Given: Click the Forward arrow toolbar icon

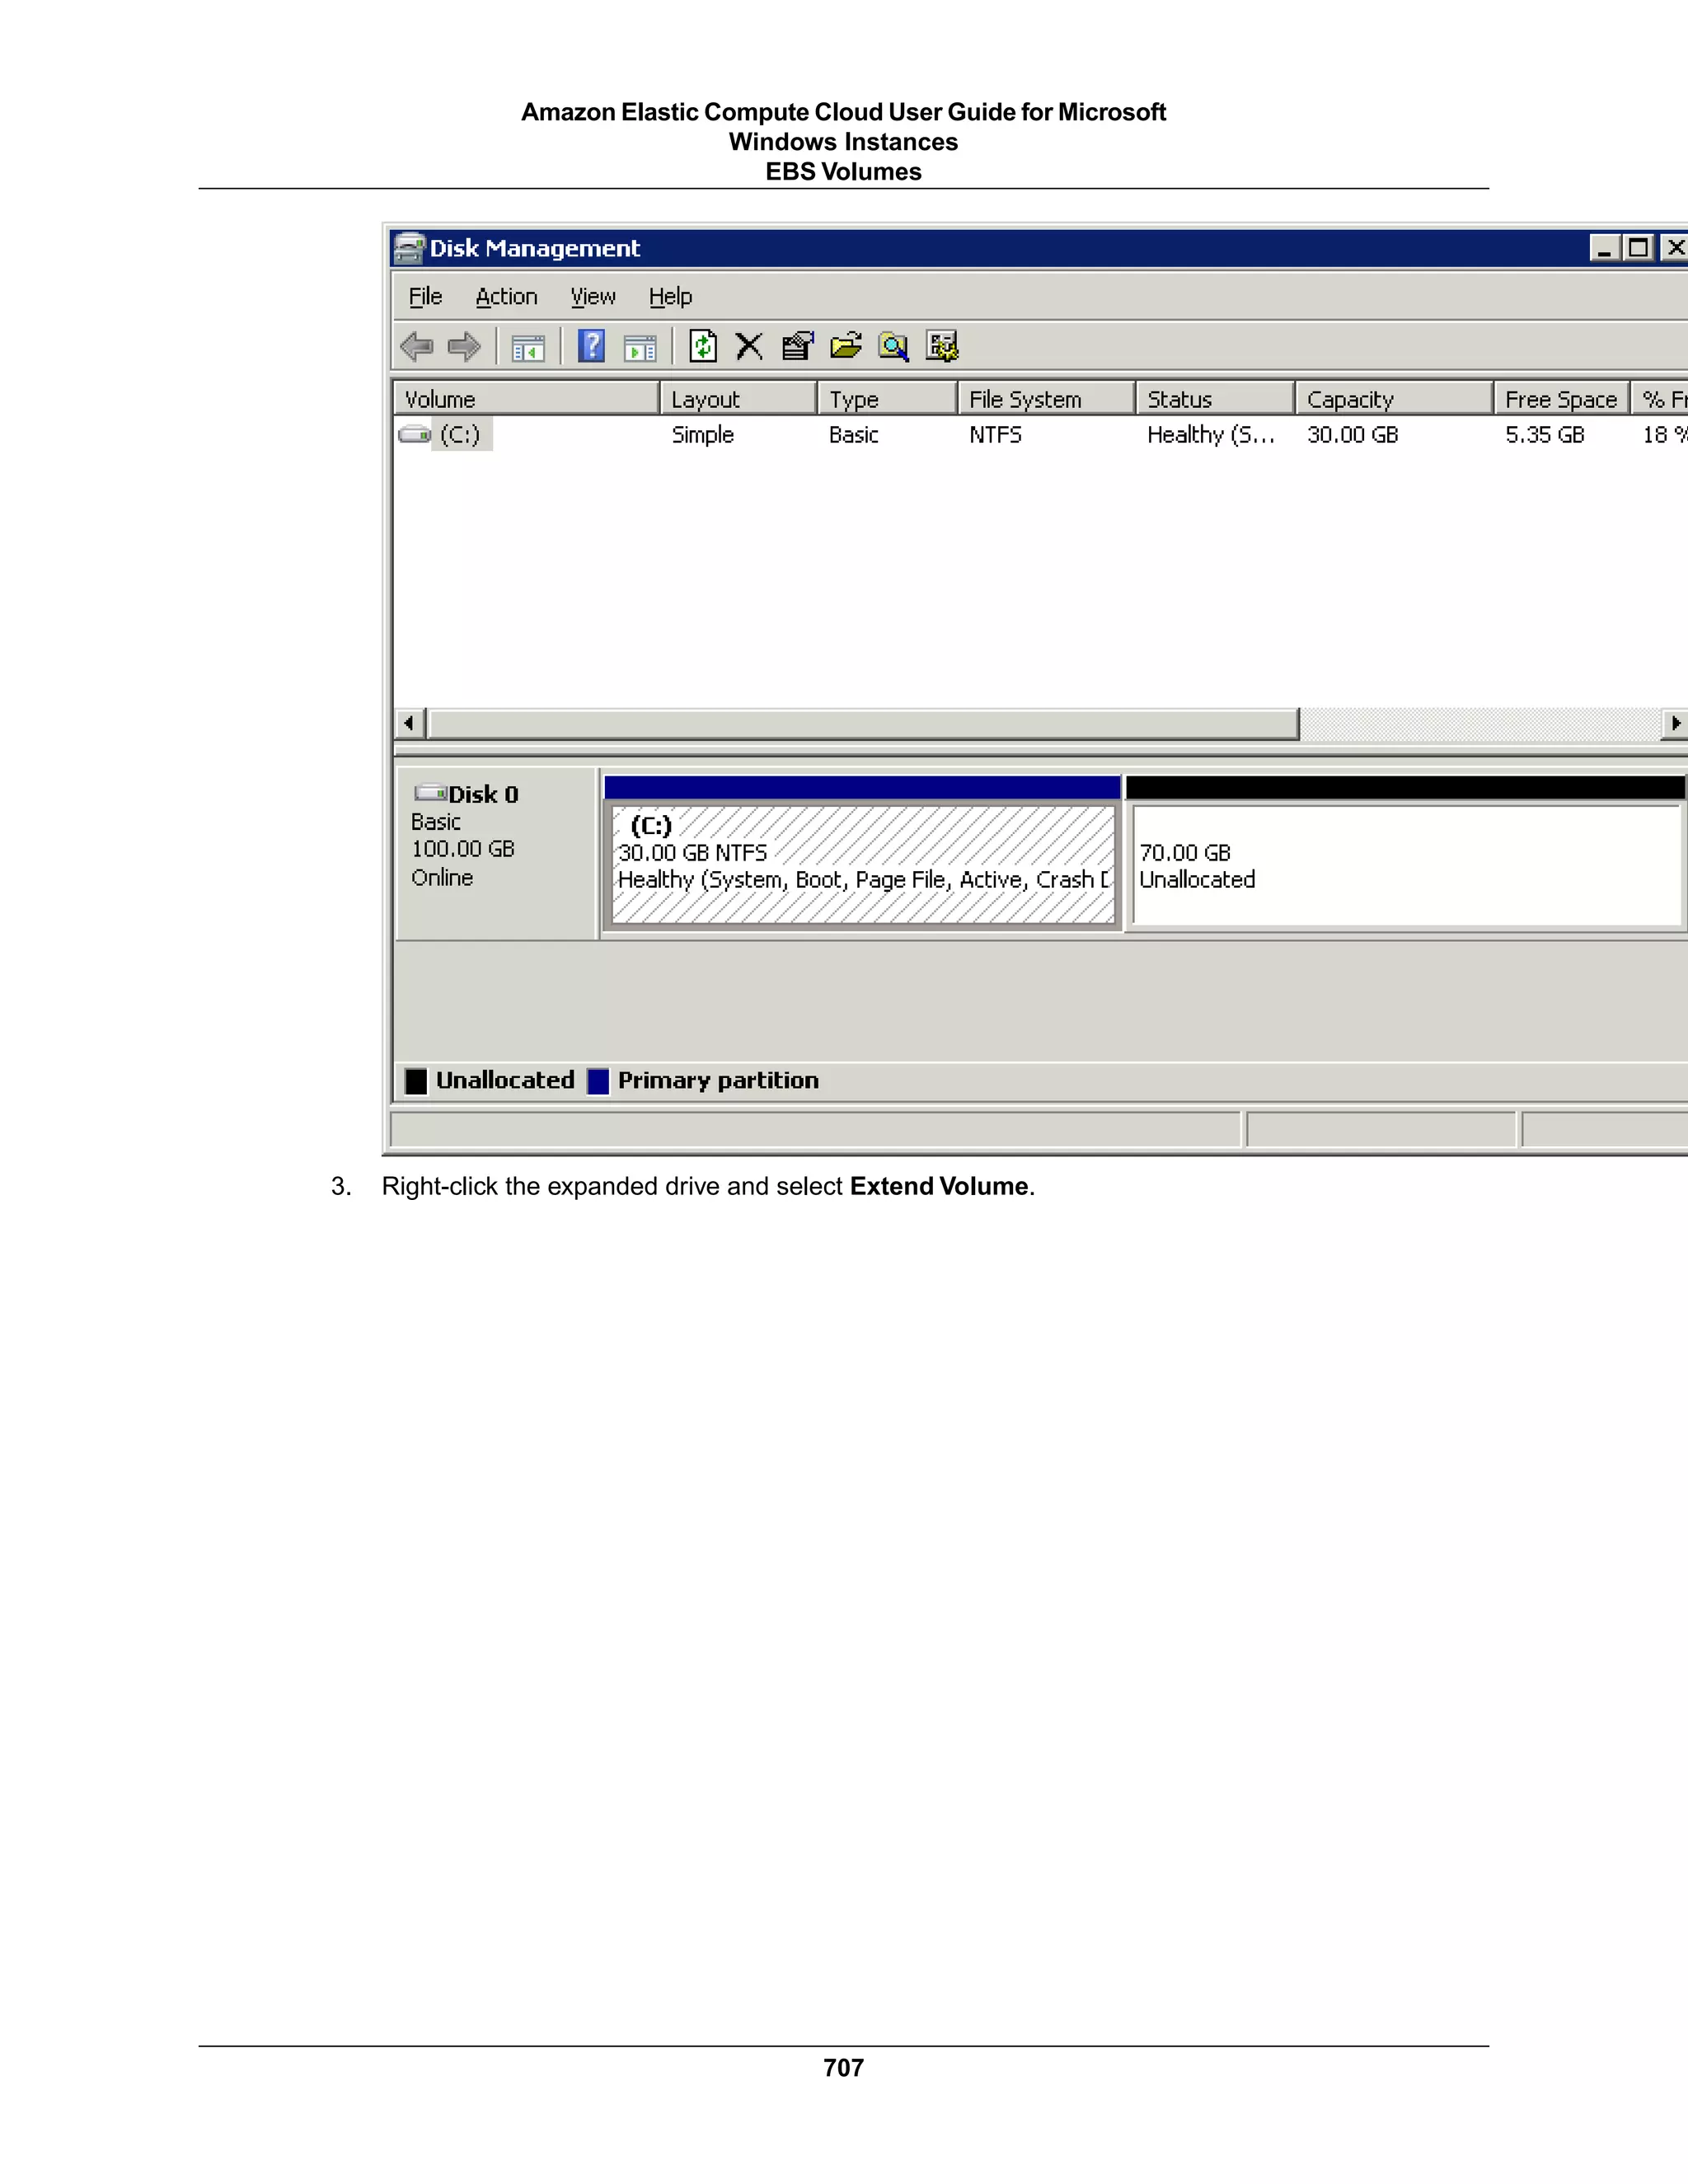Looking at the screenshot, I should coord(464,347).
